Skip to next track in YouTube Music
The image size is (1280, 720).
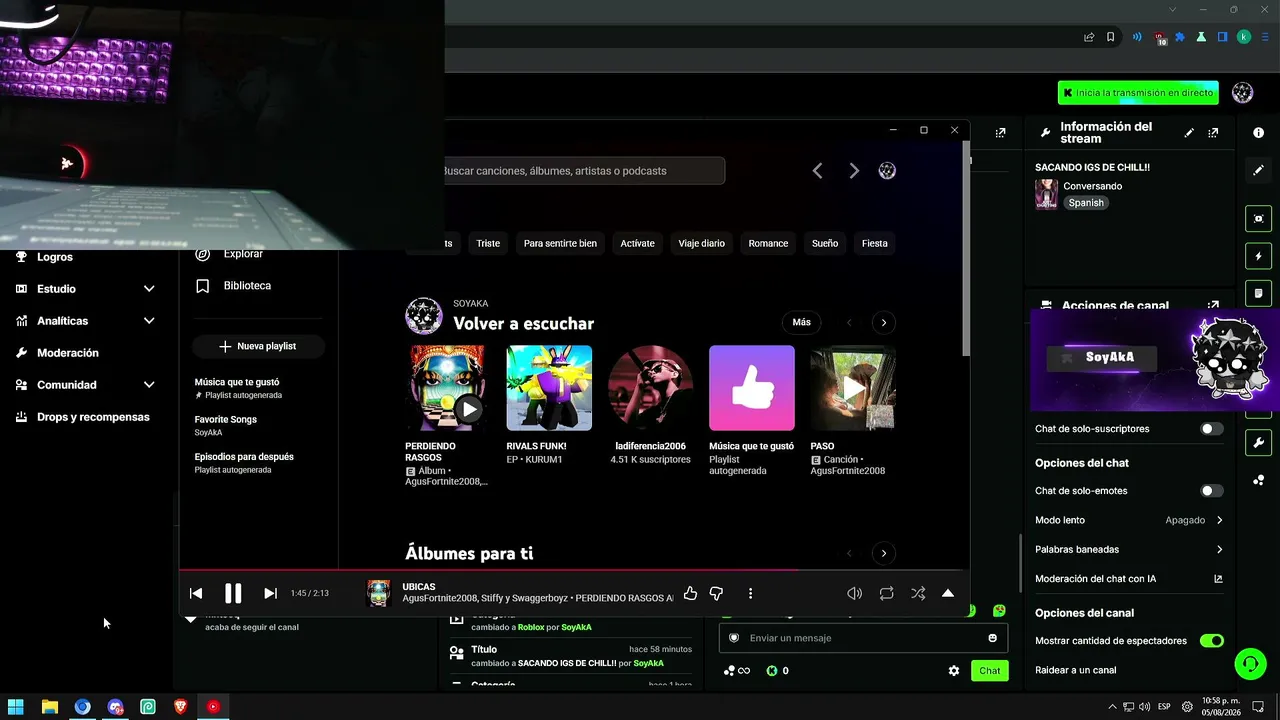point(270,593)
